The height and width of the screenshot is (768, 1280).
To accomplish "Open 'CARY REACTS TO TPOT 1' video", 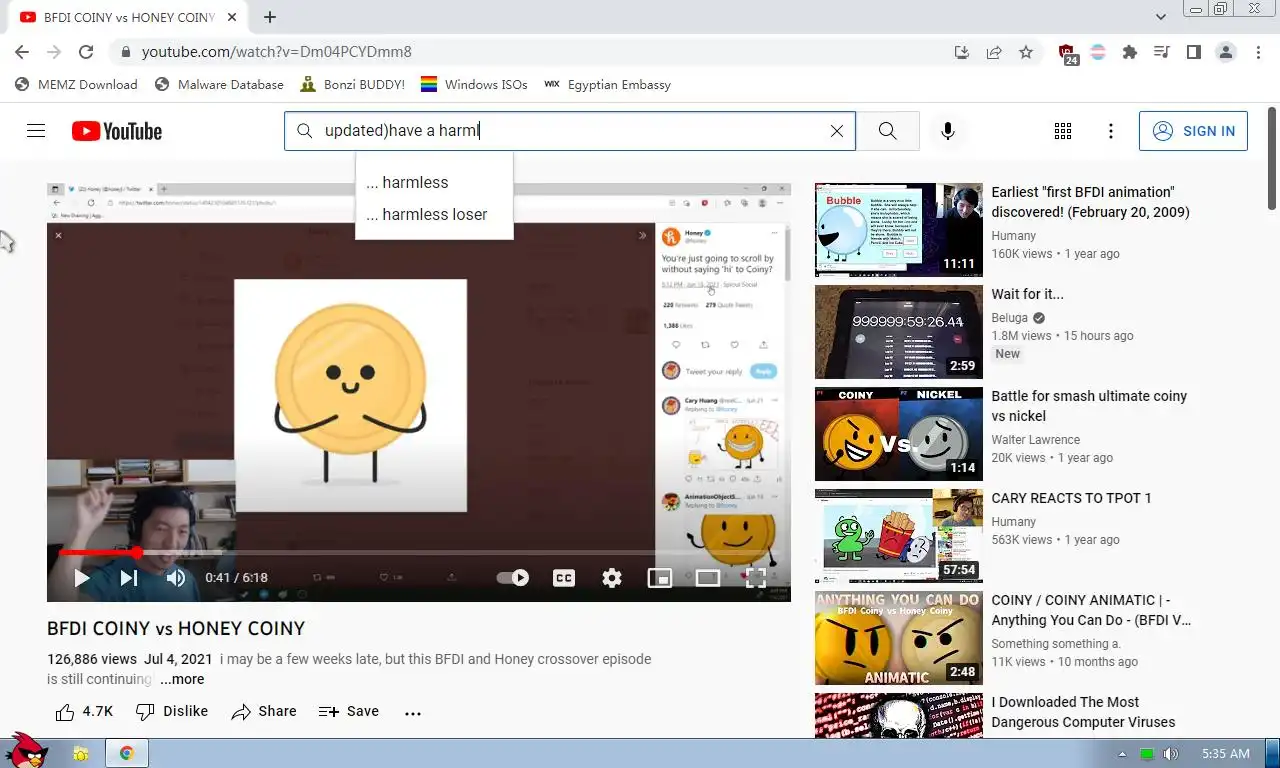I will [x=1071, y=498].
